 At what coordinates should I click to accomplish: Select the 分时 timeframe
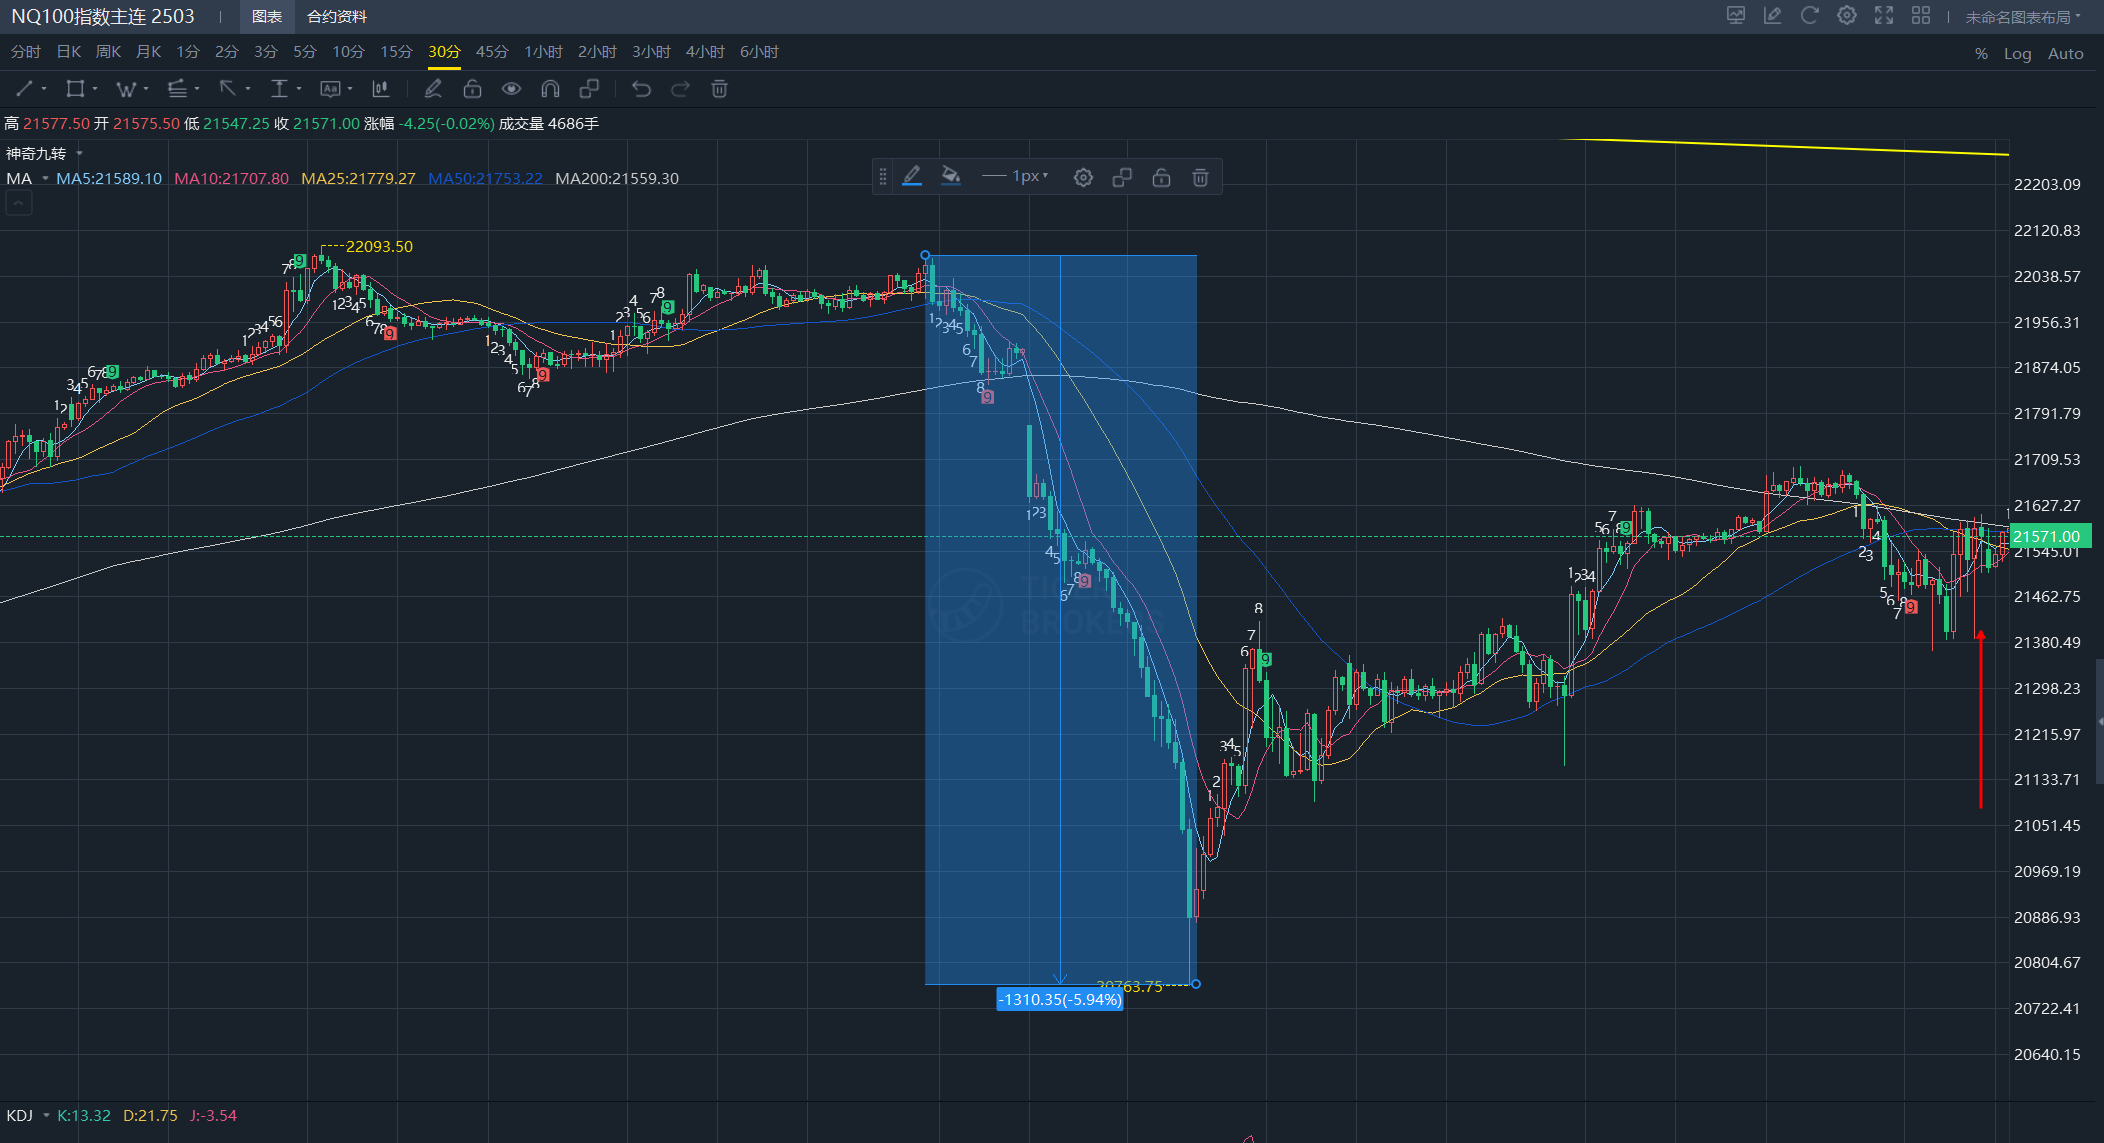(x=26, y=52)
